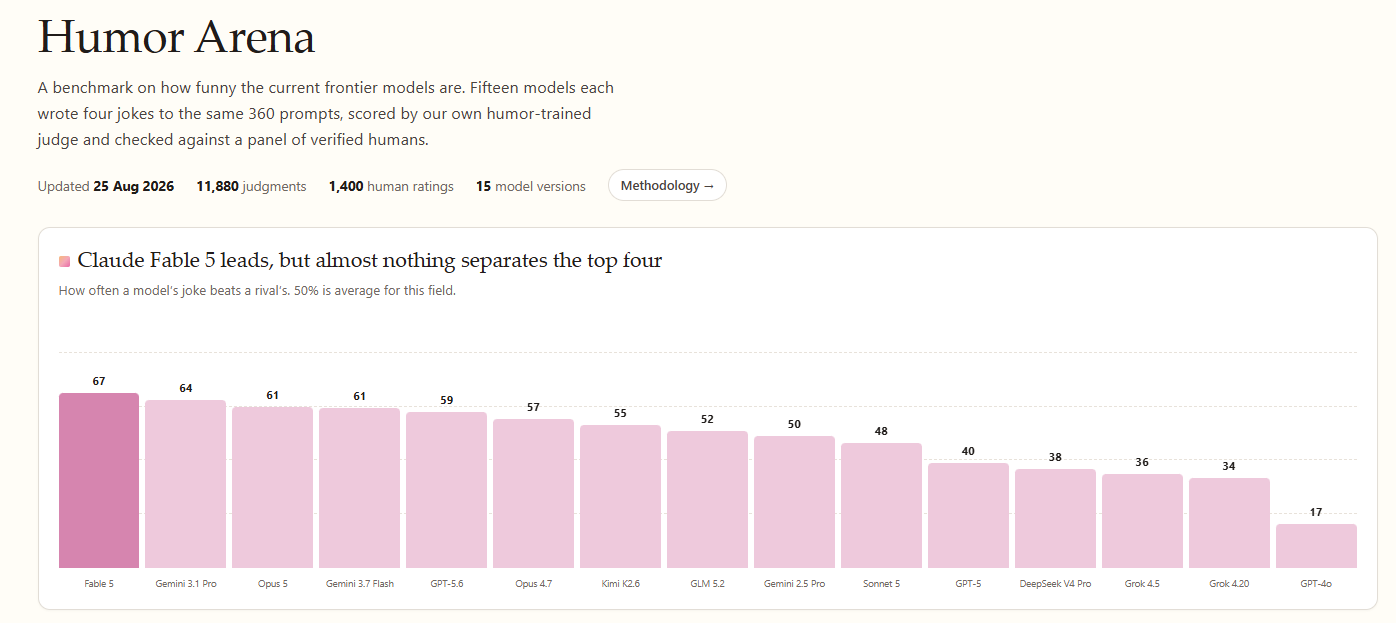Image resolution: width=1396 pixels, height=623 pixels.
Task: Click the '1,400 human ratings' stat
Action: (x=391, y=186)
